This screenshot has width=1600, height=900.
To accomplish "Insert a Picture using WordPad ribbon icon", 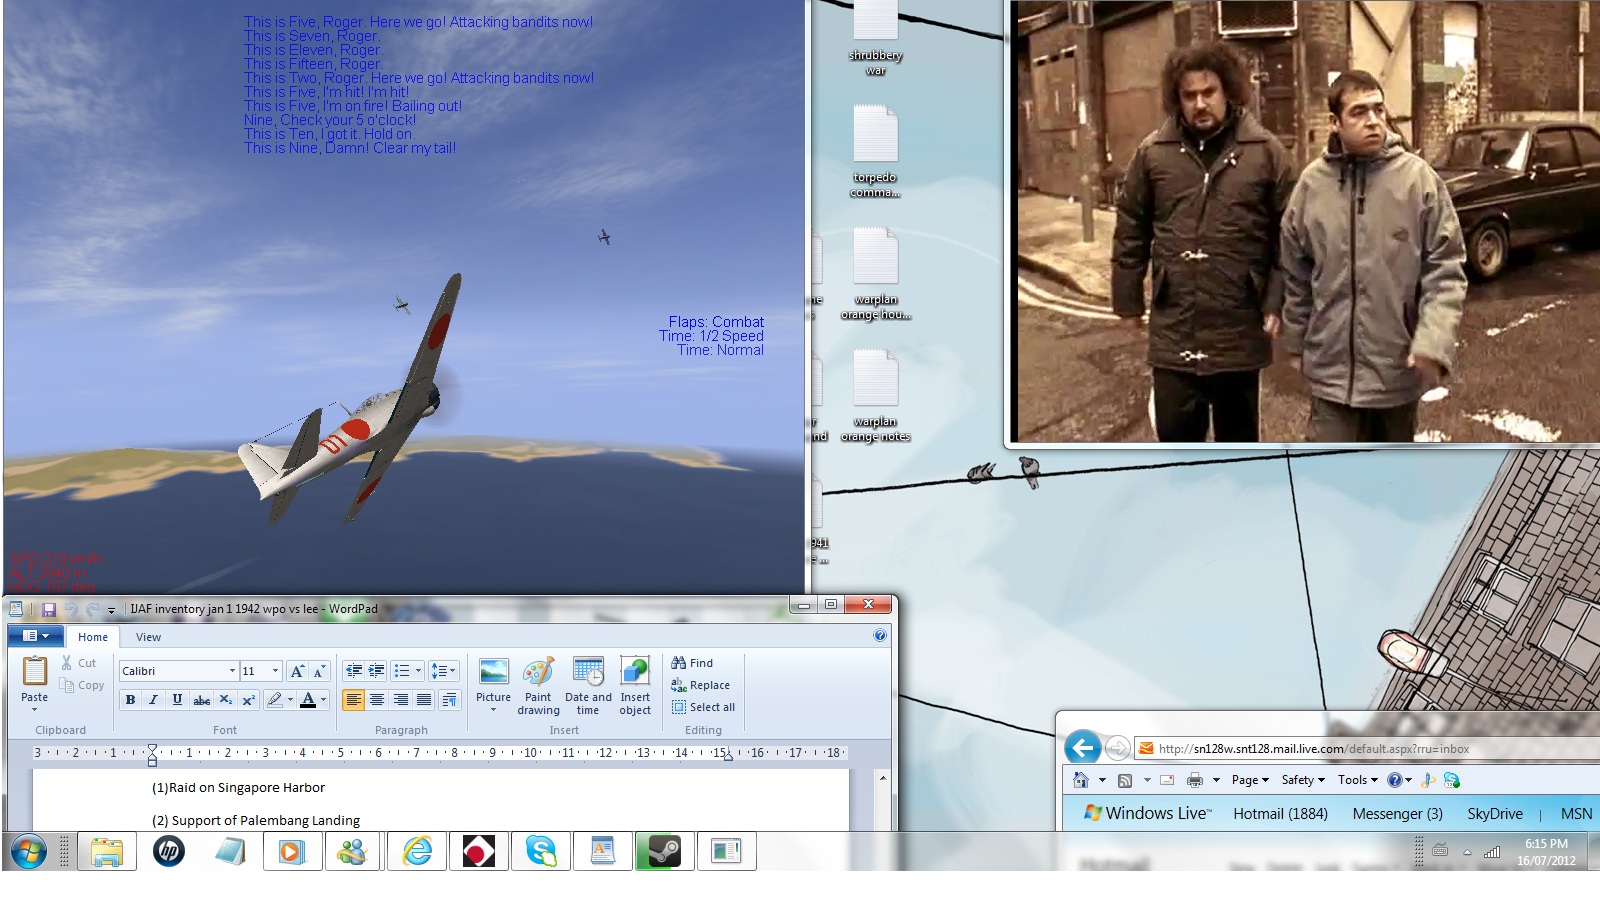I will (493, 672).
